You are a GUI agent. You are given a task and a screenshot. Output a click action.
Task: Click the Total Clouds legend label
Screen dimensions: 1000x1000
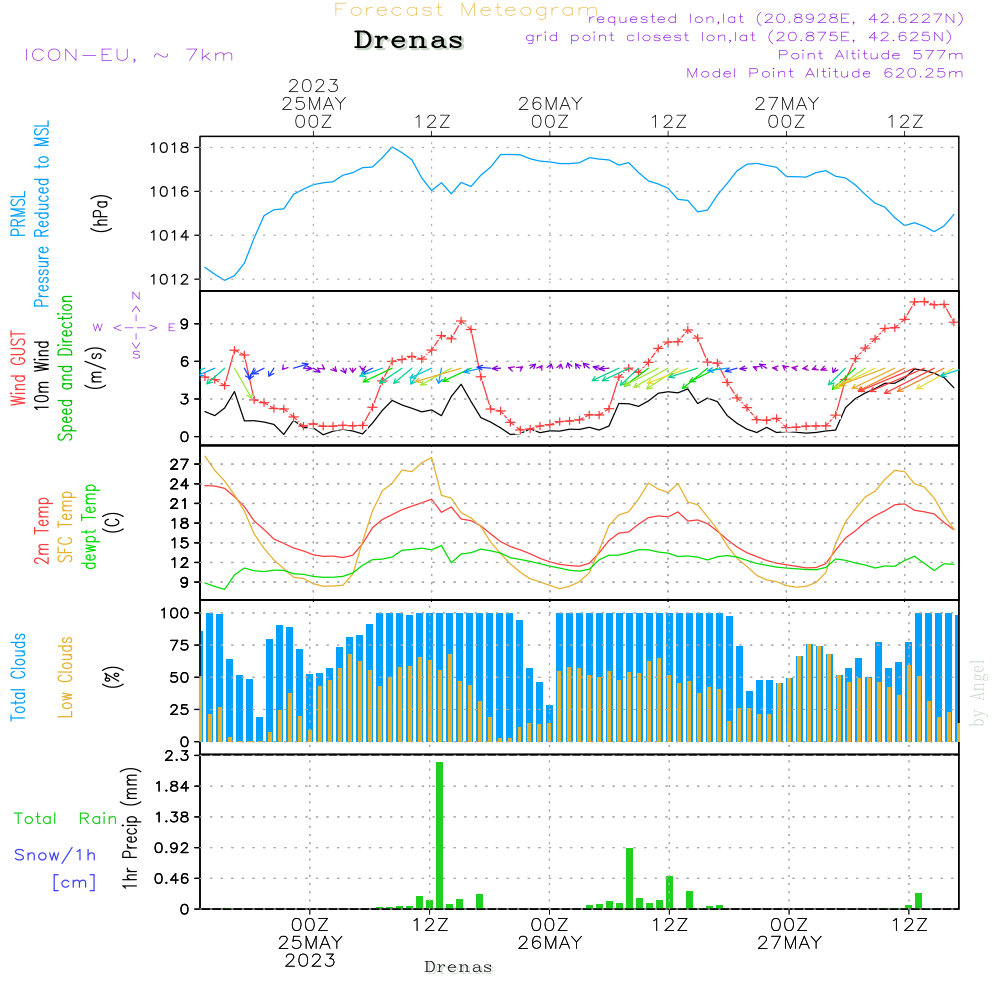click(x=18, y=677)
